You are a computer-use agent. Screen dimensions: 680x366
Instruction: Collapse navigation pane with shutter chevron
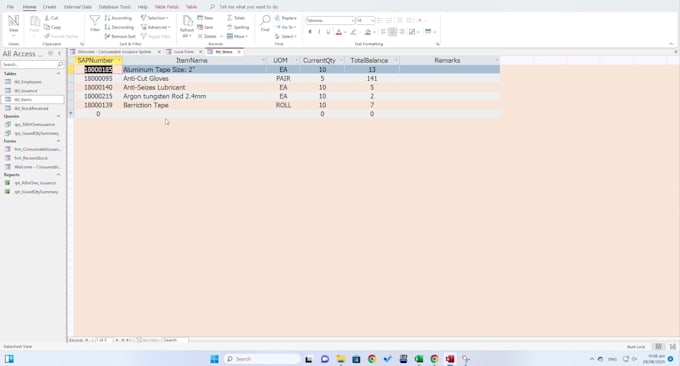(60, 53)
